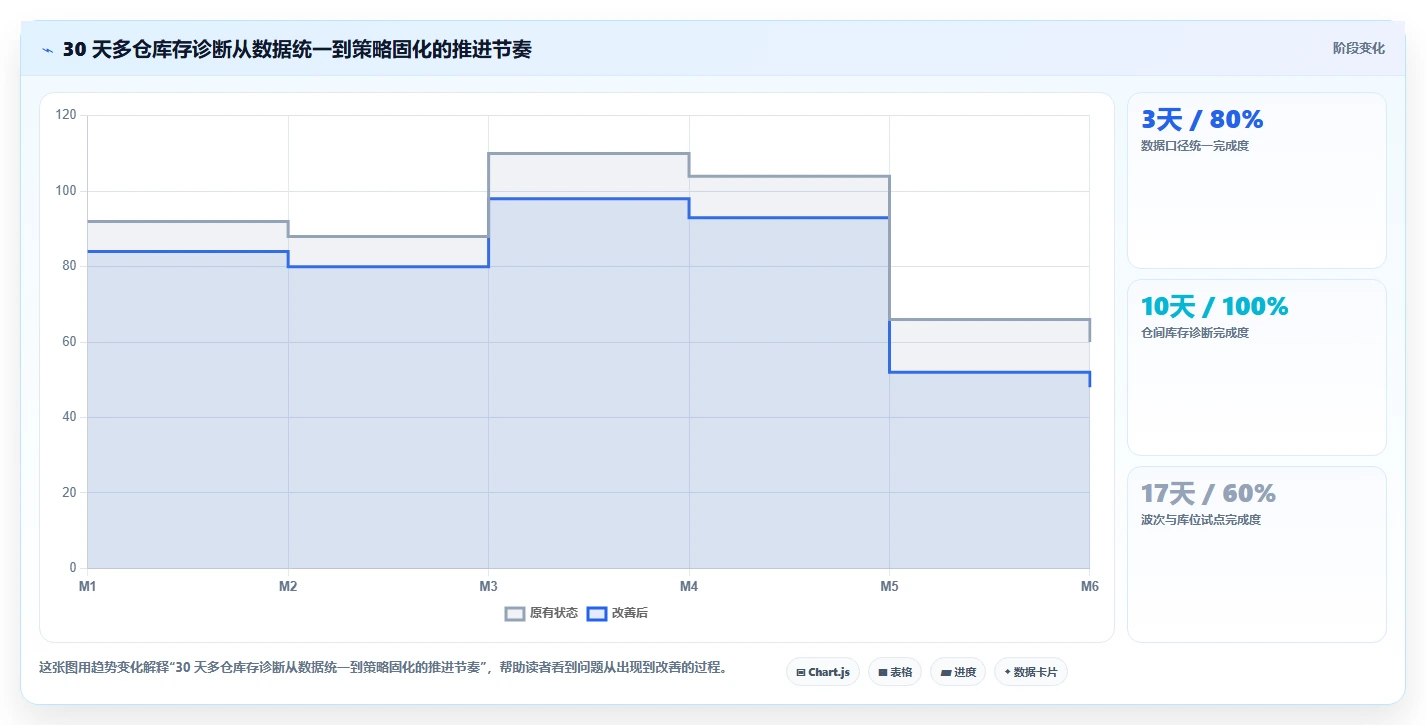Click the M2 x-axis label
The height and width of the screenshot is (725, 1426).
[x=288, y=587]
